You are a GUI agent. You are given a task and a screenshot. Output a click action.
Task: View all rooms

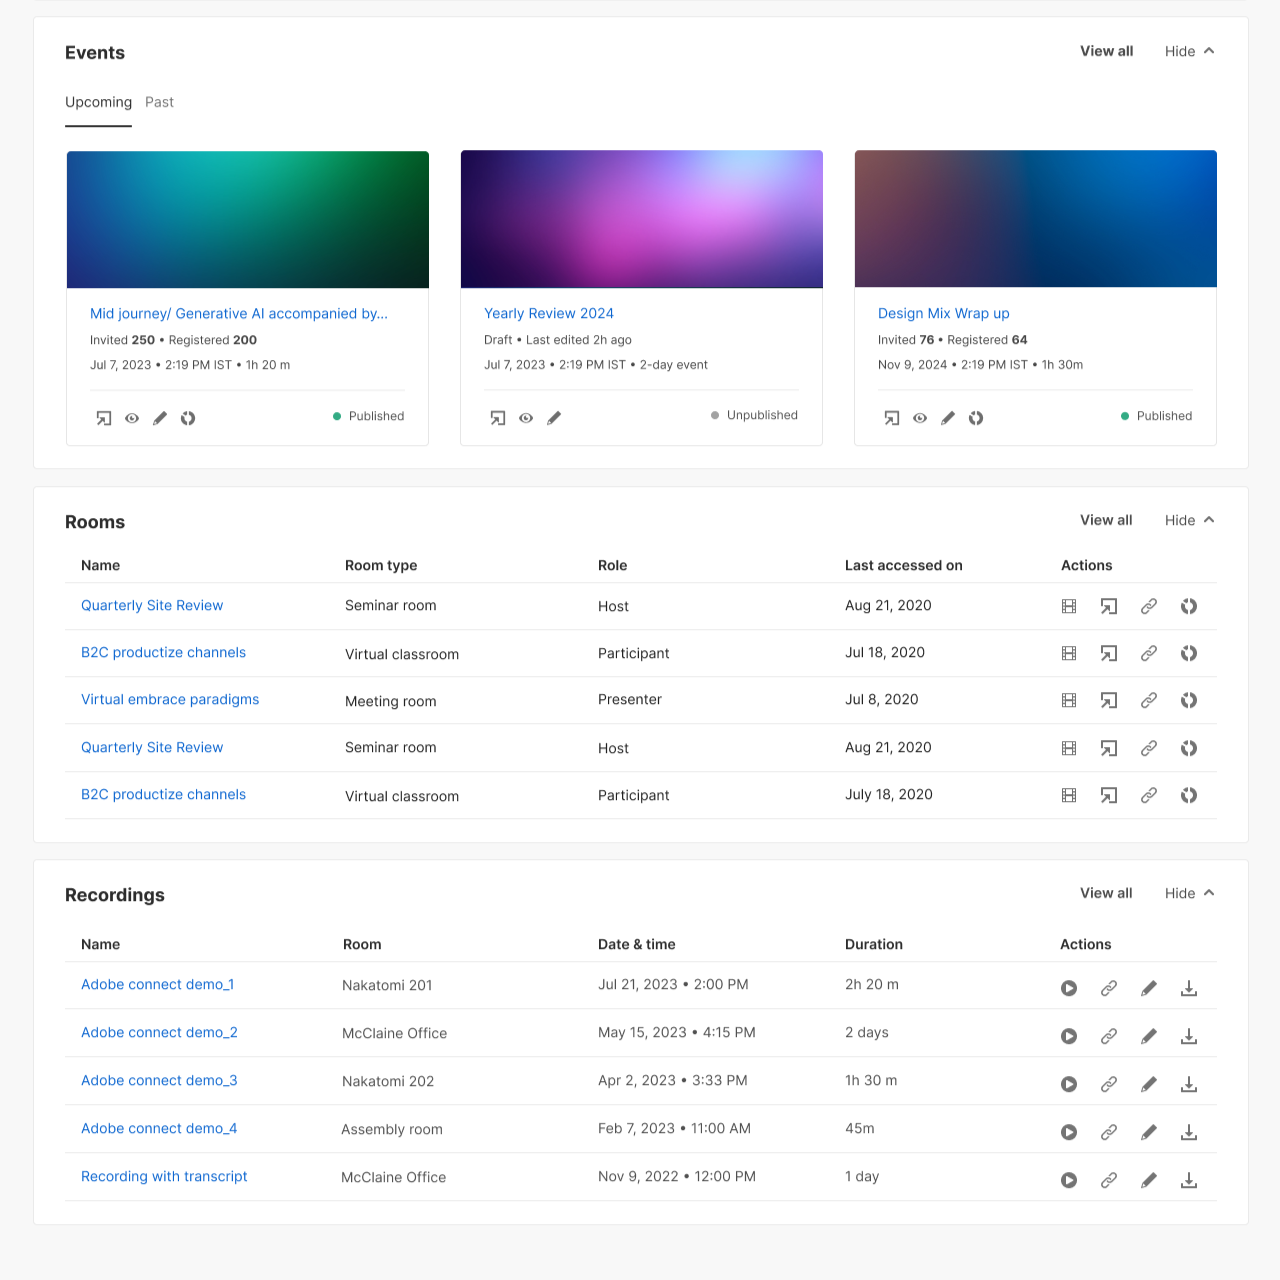(x=1106, y=520)
